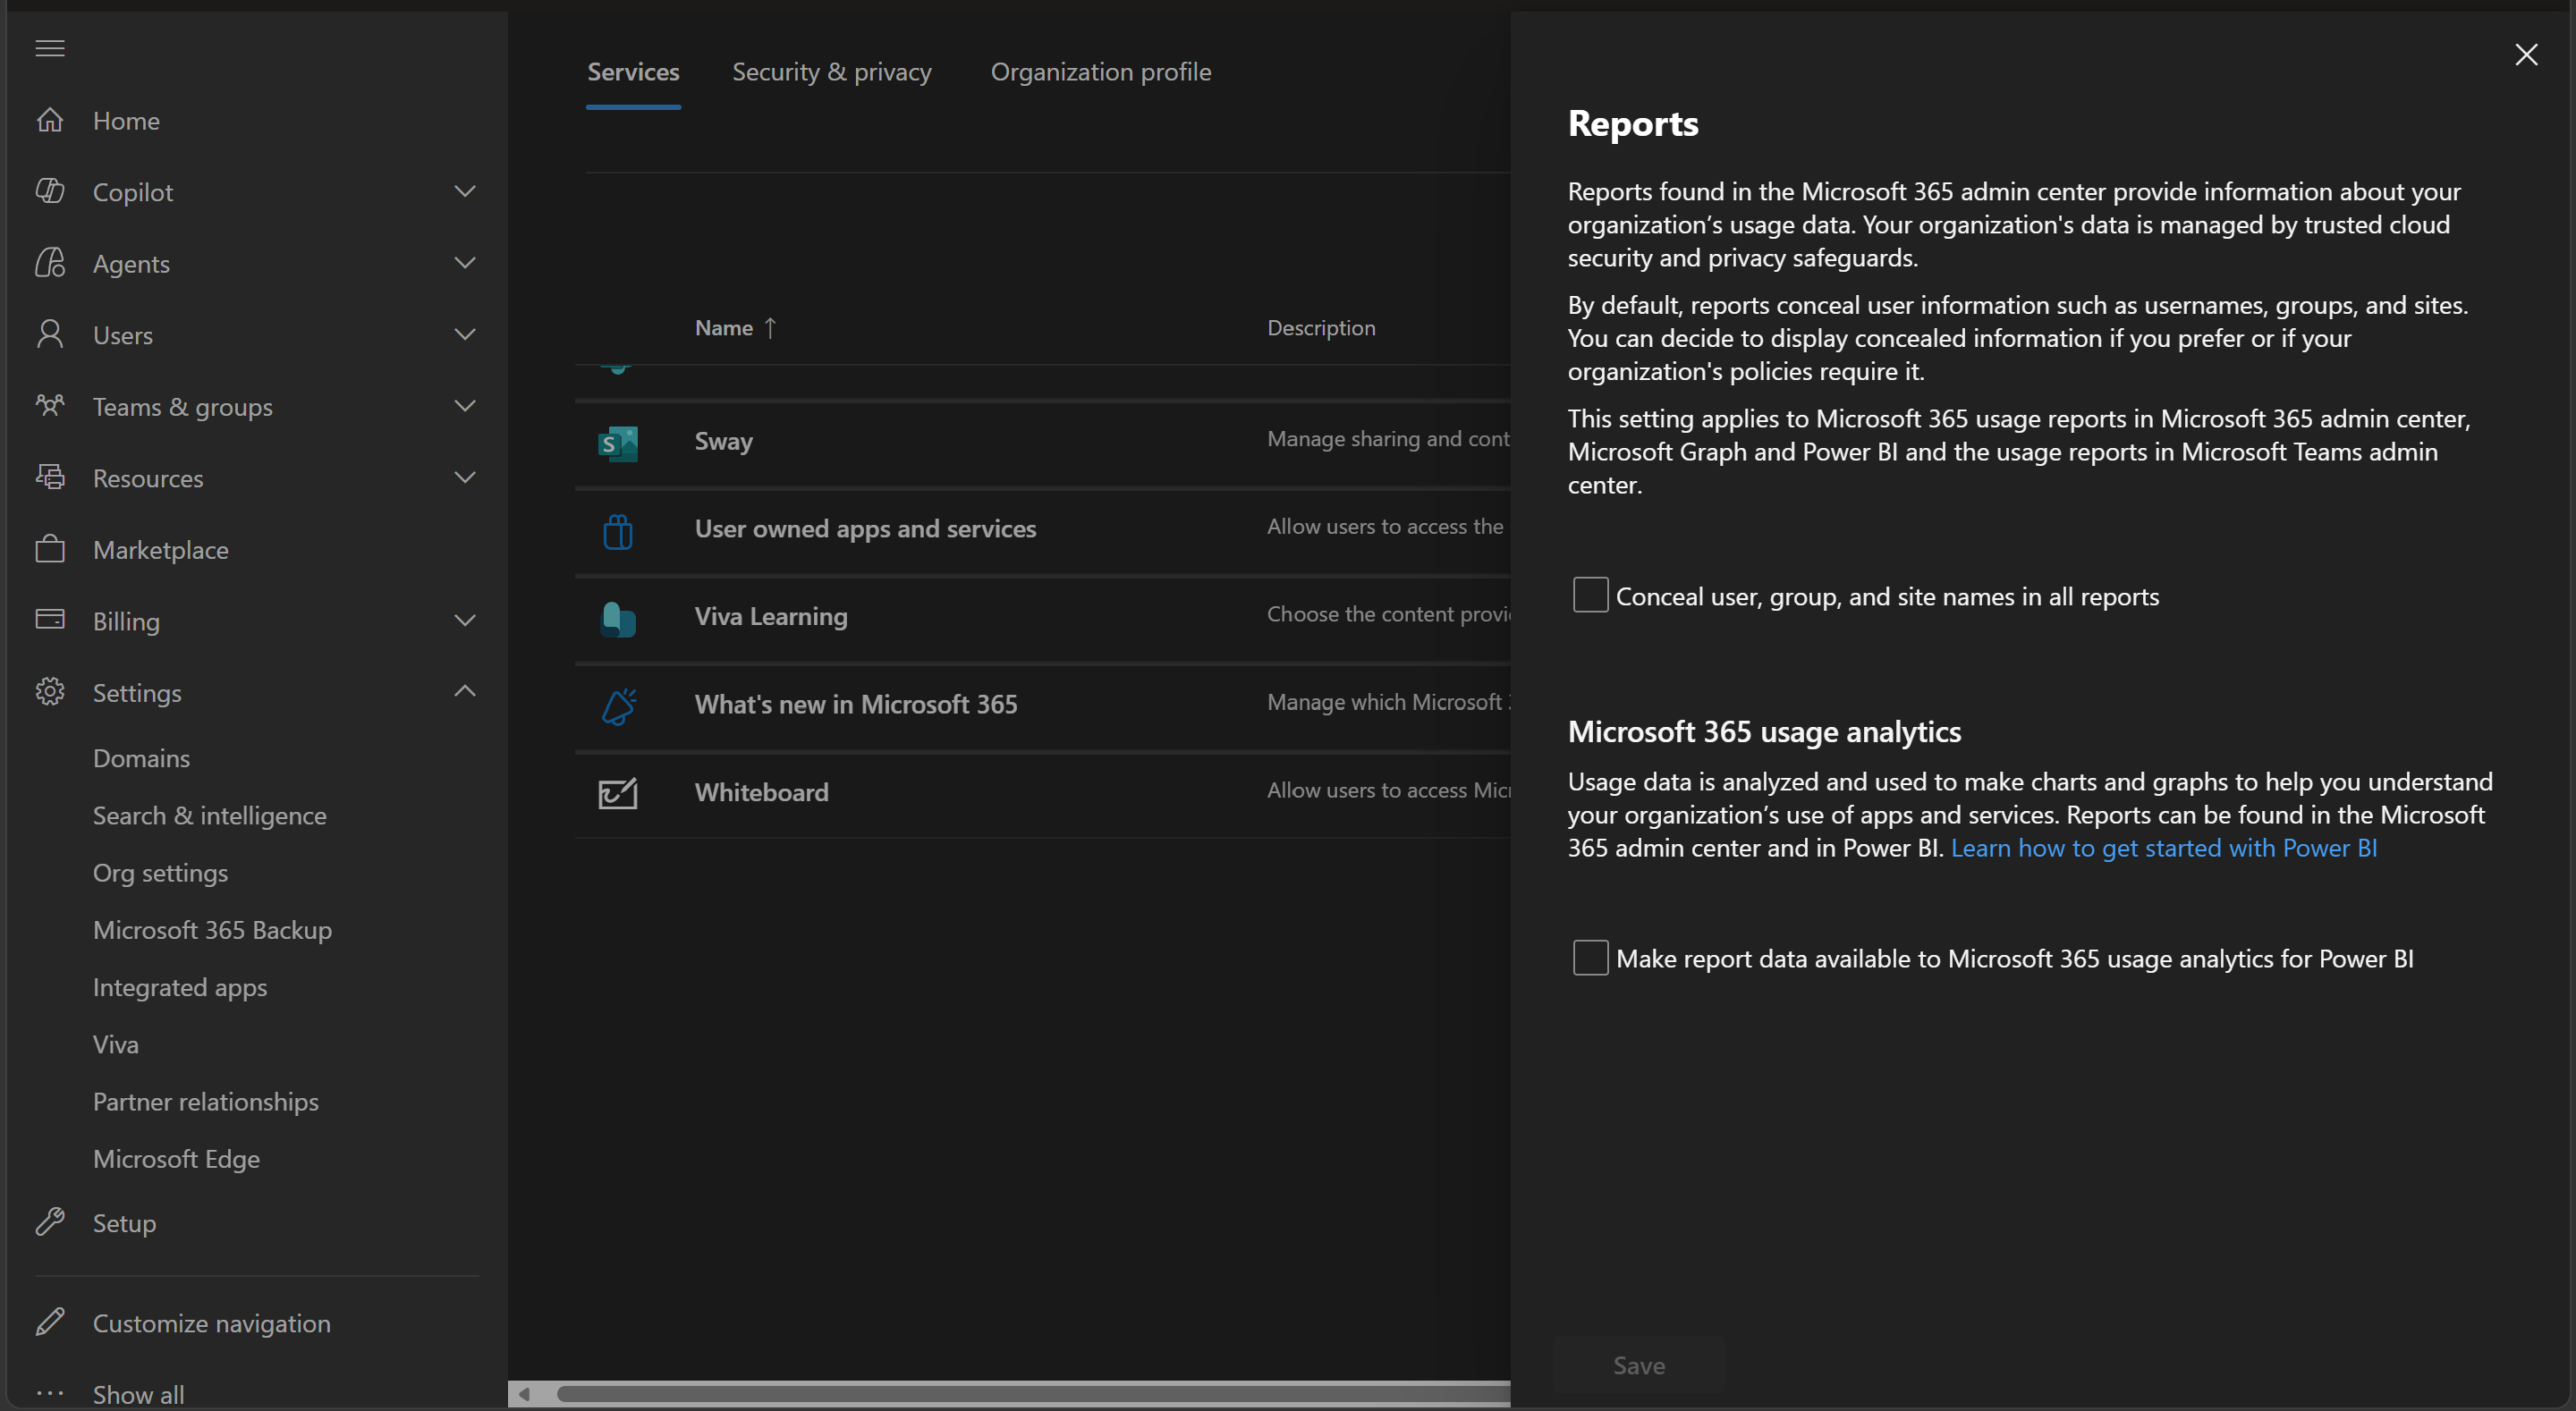Screen dimensions: 2576x1411
Task: Expand the Agents menu chevron
Action: tap(465, 263)
